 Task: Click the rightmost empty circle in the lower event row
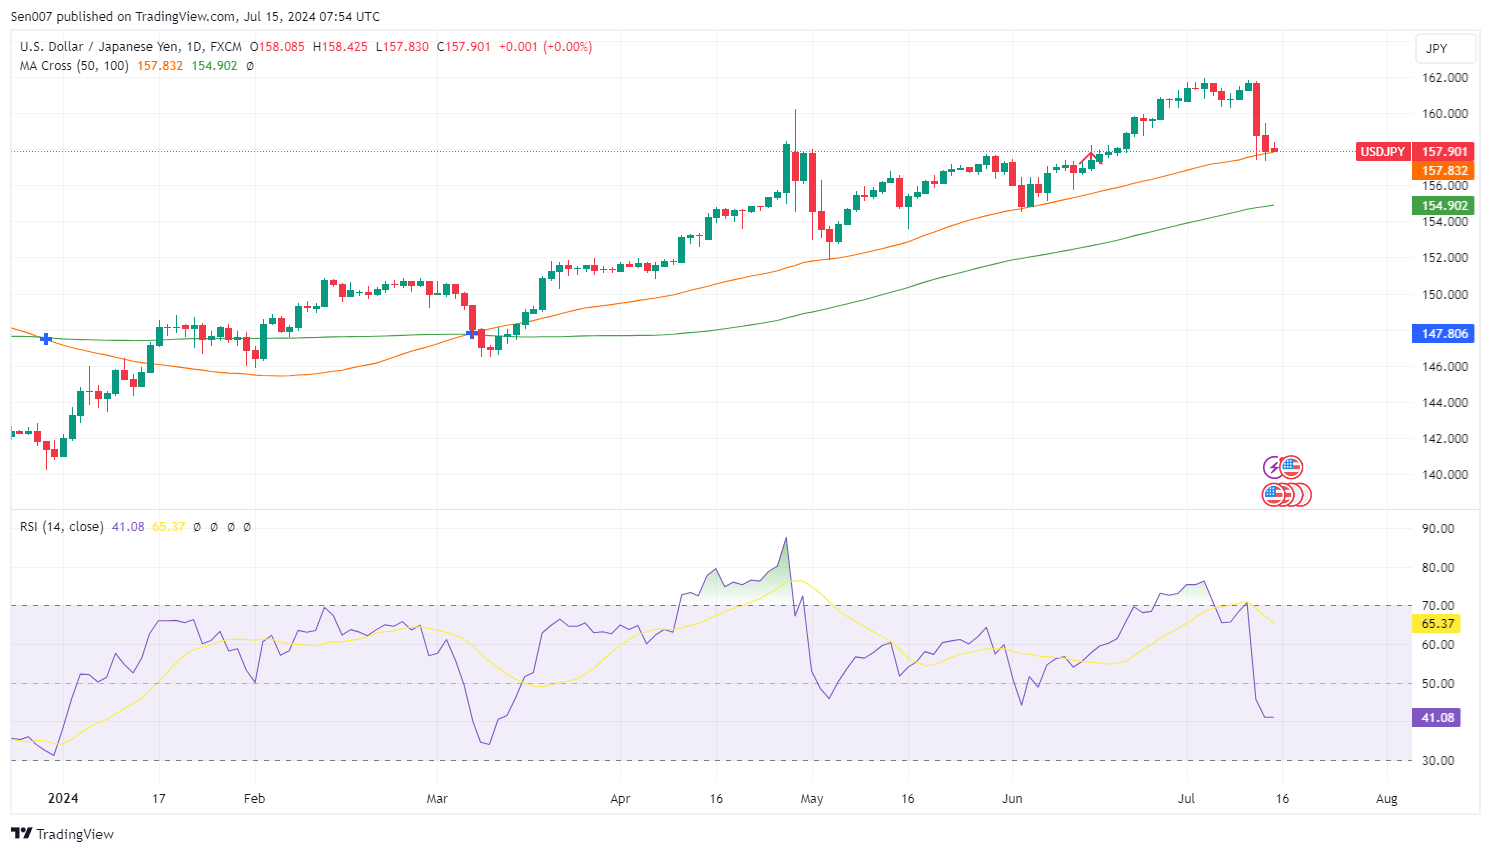point(1301,494)
